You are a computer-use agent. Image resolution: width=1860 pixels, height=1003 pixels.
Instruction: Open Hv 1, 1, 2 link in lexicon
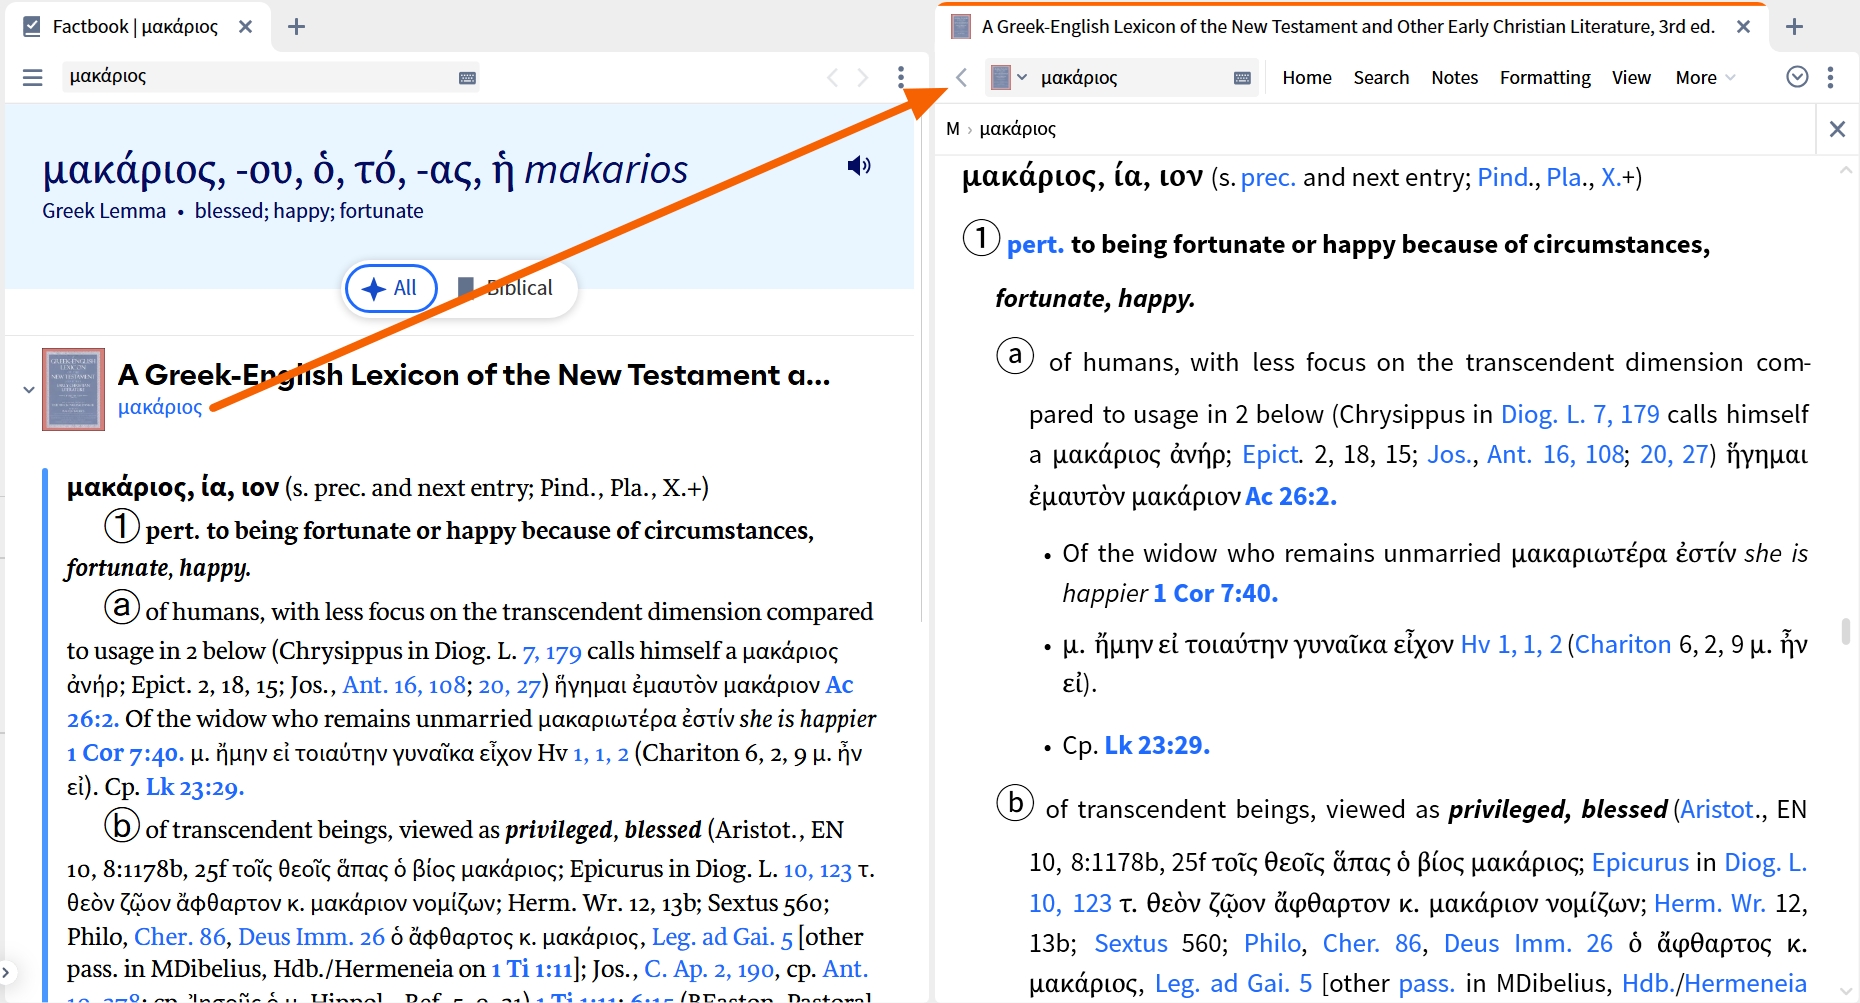(1511, 645)
